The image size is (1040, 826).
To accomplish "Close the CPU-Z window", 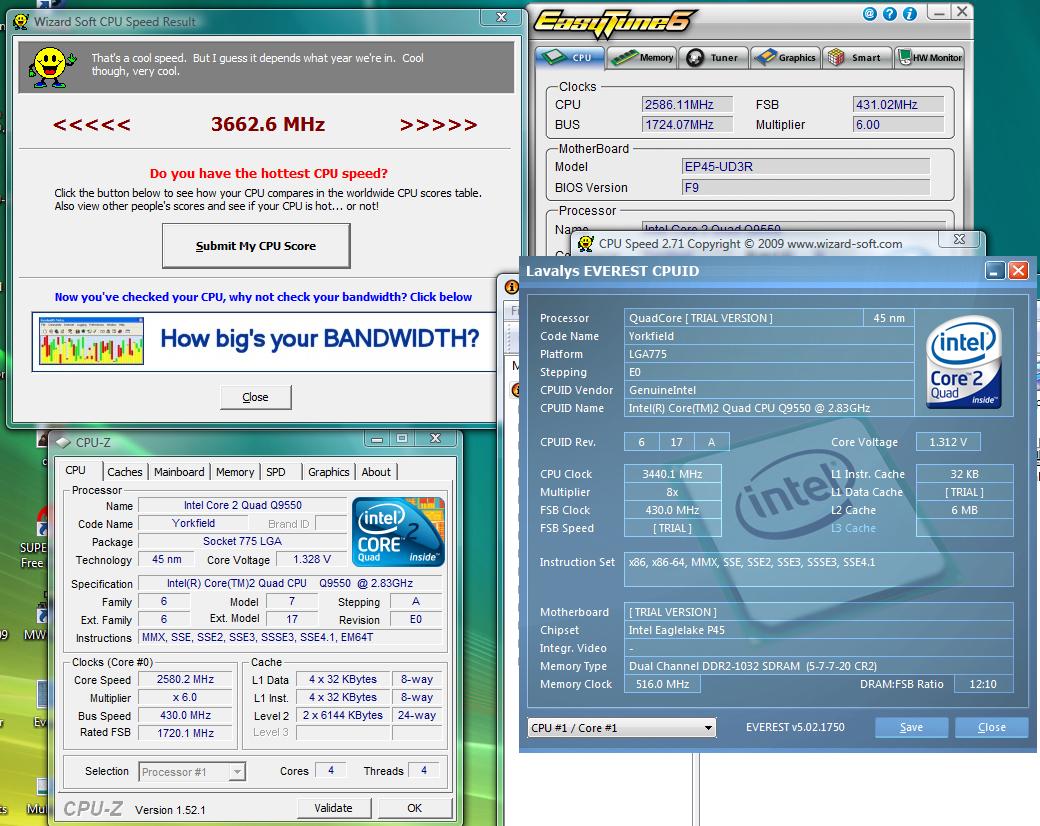I will [x=435, y=439].
